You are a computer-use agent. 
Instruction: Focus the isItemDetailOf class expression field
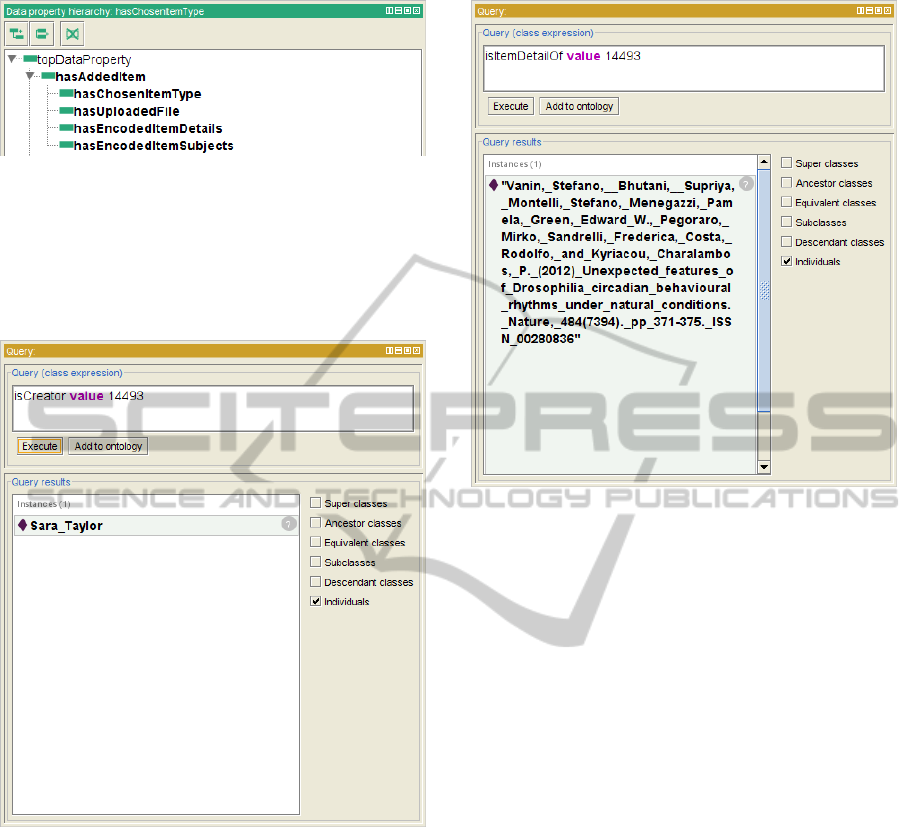[x=683, y=67]
